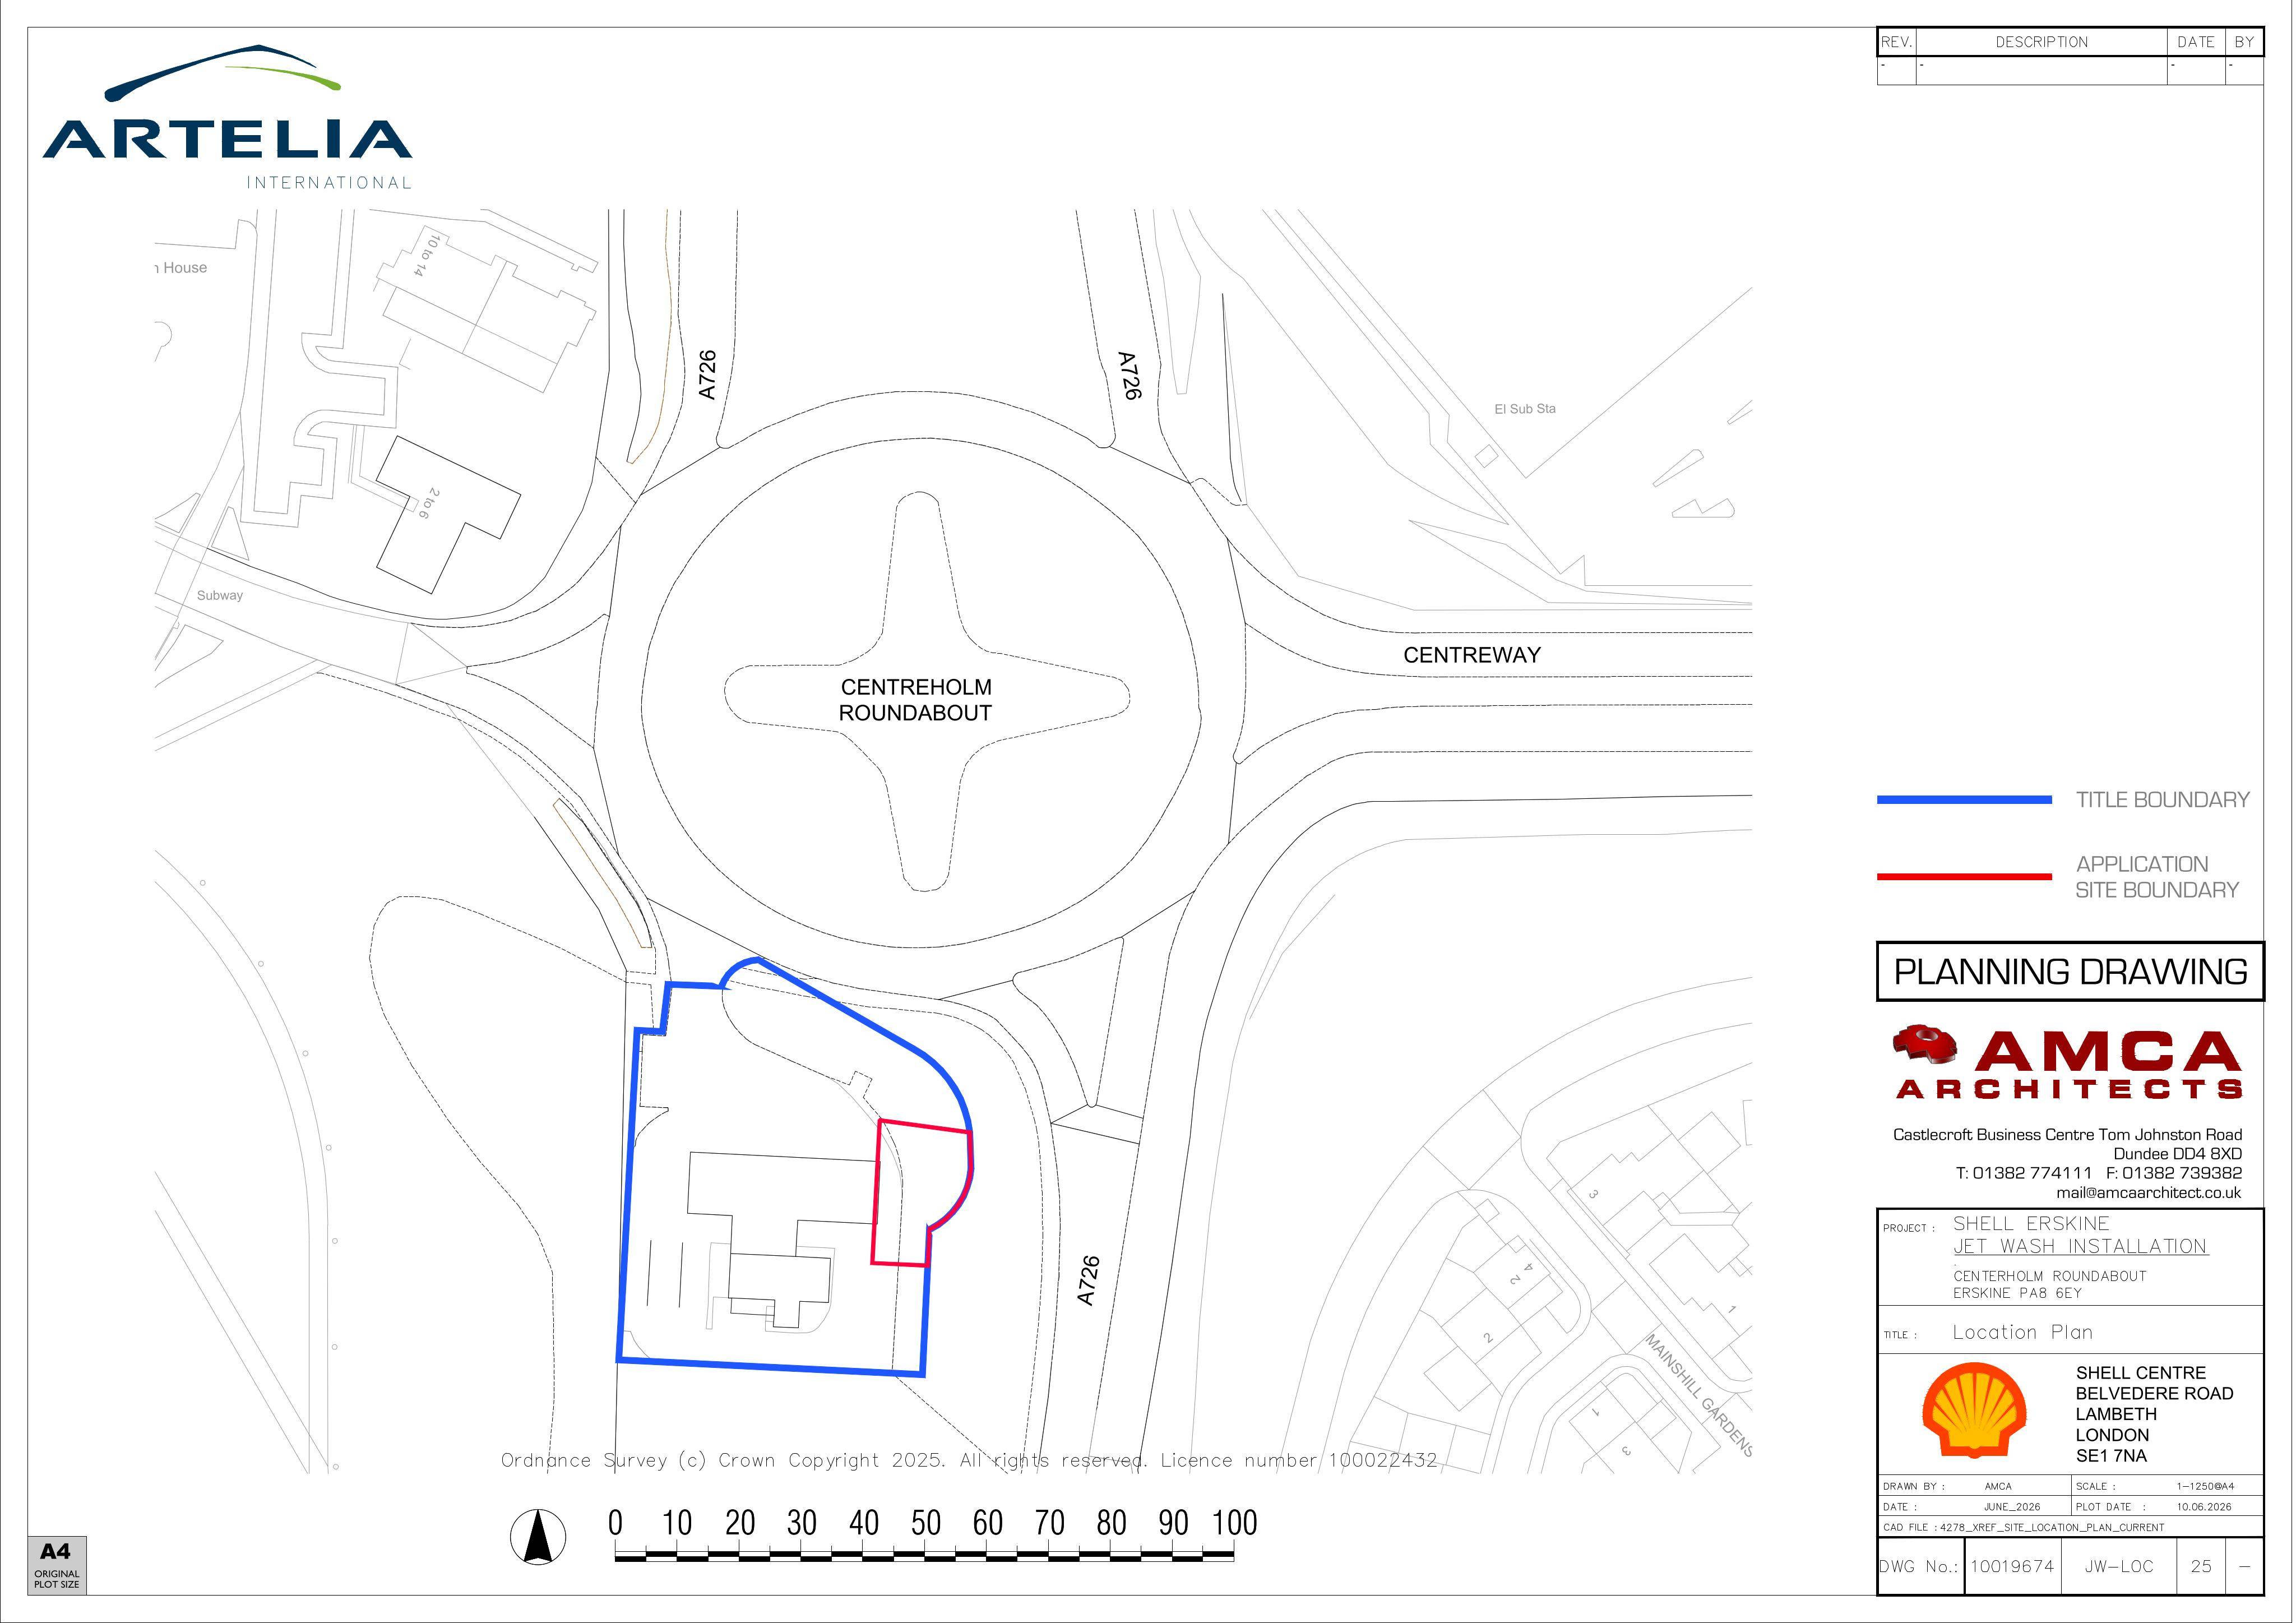Click the A4 original plot size badge
The image size is (2296, 1623).
click(x=57, y=1565)
